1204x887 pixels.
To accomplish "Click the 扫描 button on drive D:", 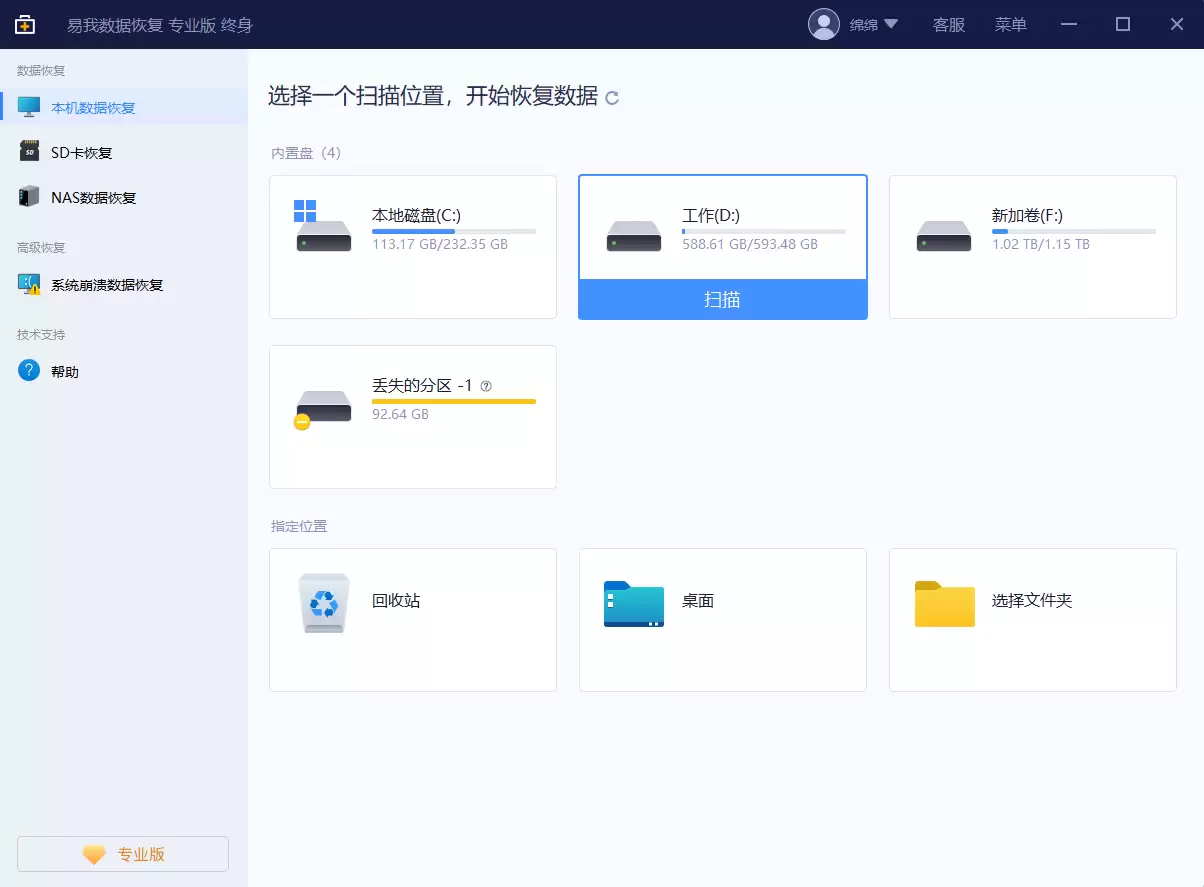I will (722, 300).
